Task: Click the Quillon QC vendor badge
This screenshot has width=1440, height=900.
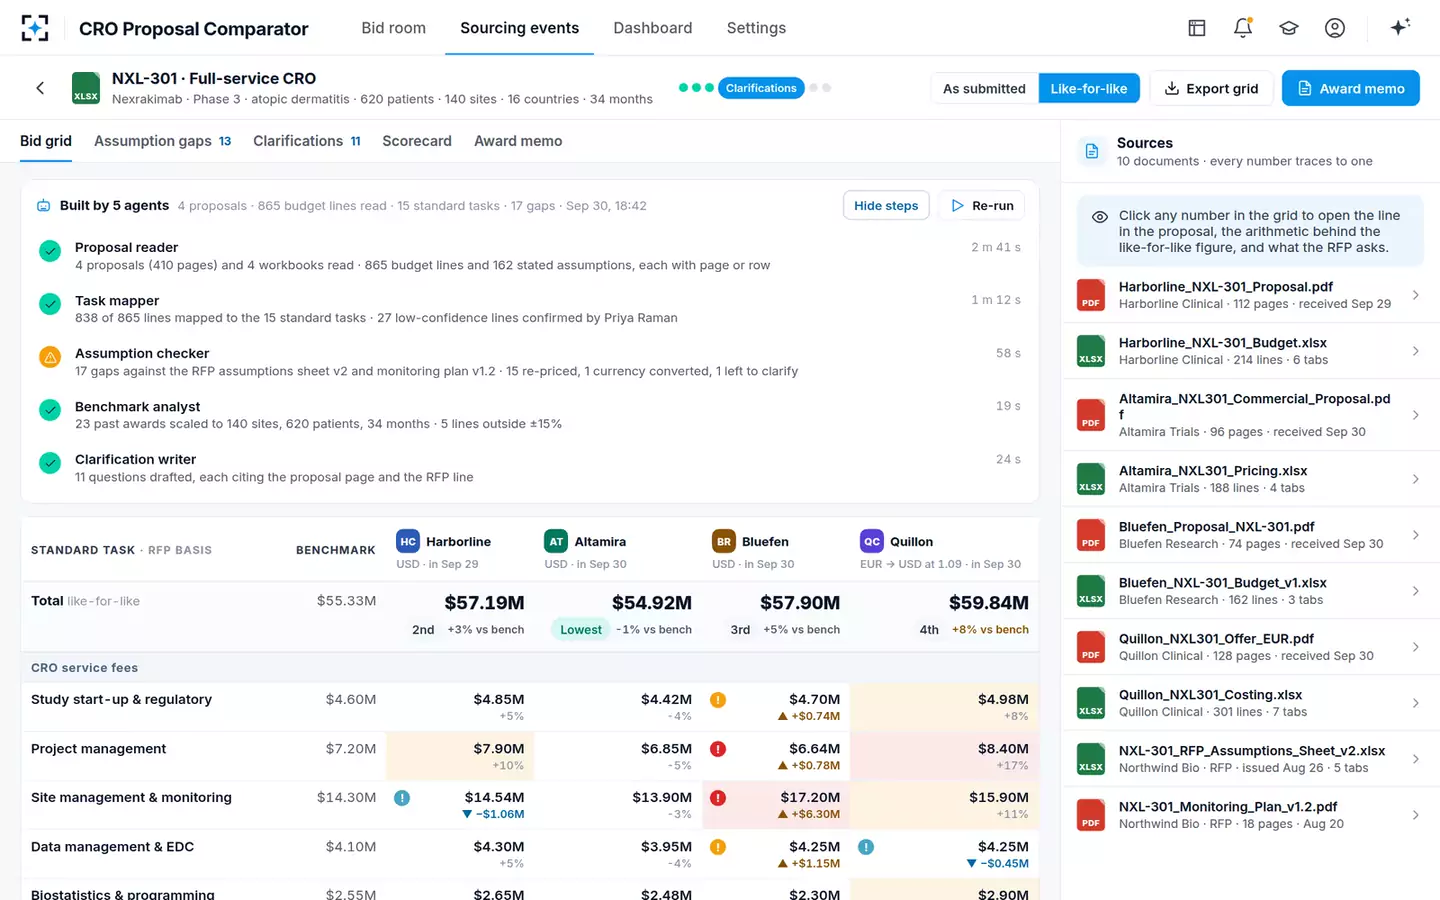Action: 872,541
